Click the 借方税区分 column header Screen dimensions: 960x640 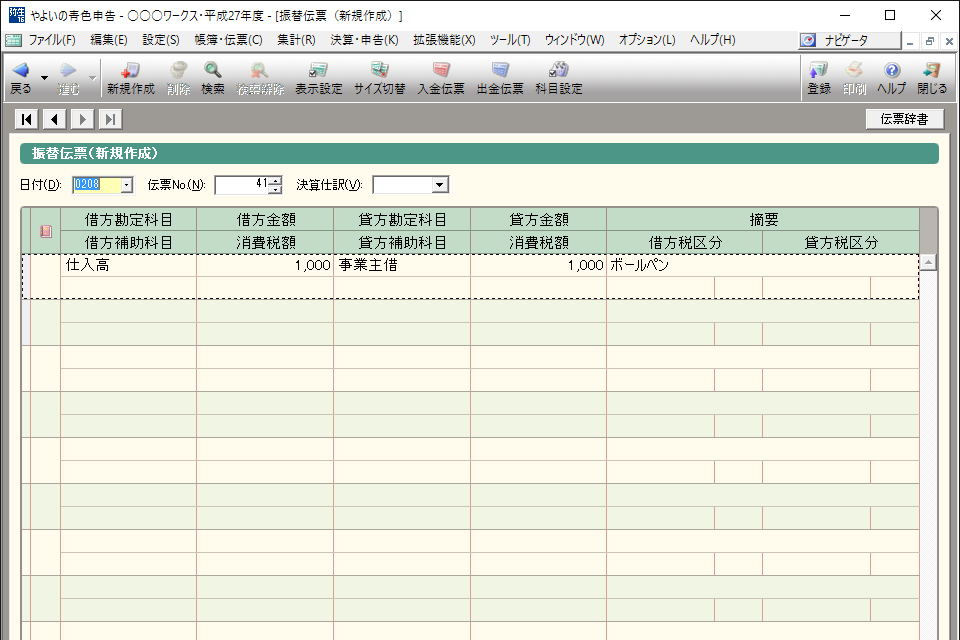684,243
